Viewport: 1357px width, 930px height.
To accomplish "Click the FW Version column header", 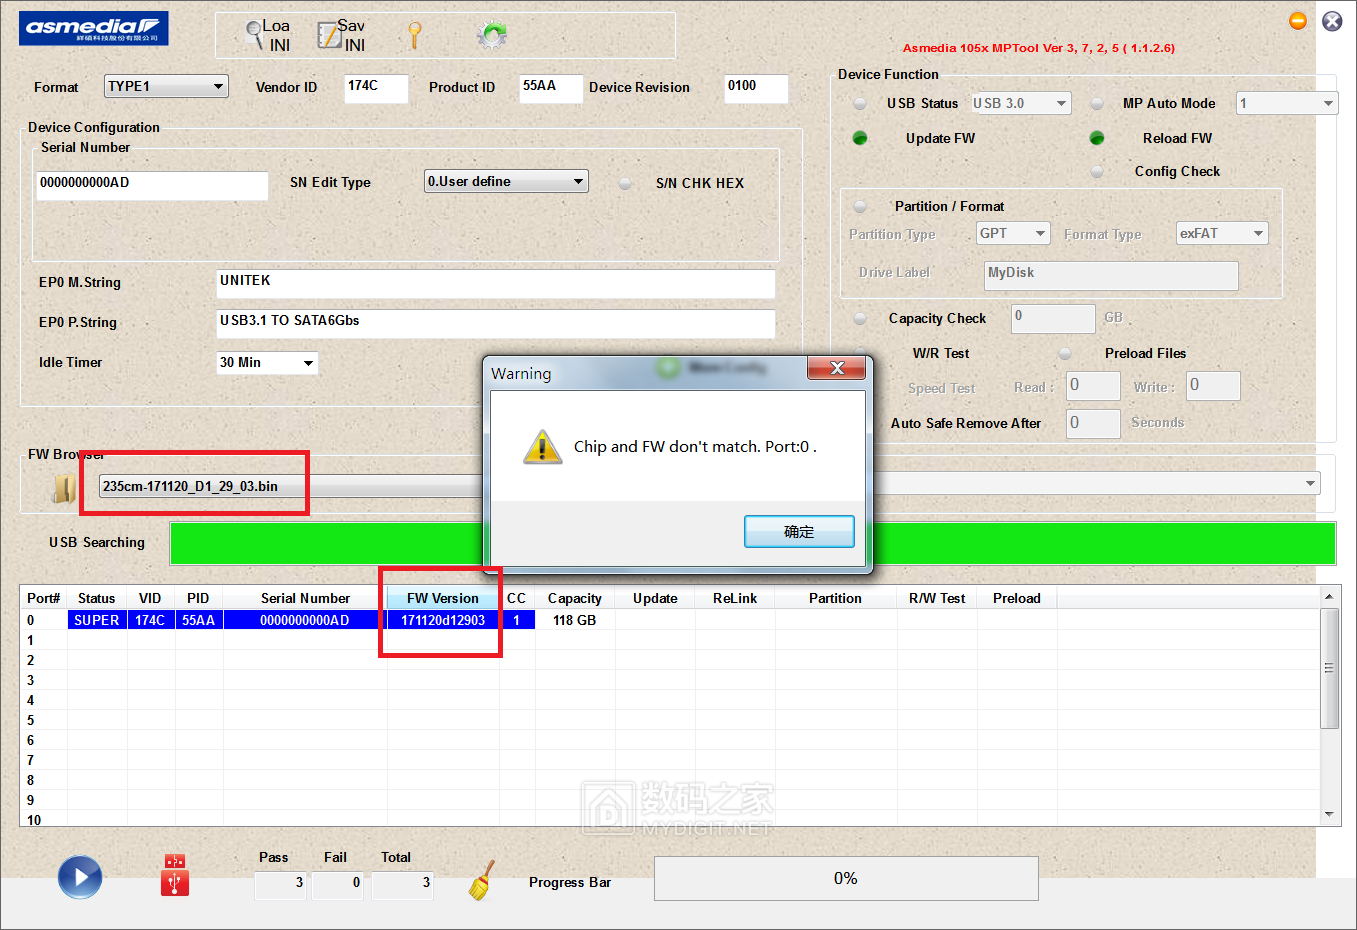I will point(442,598).
